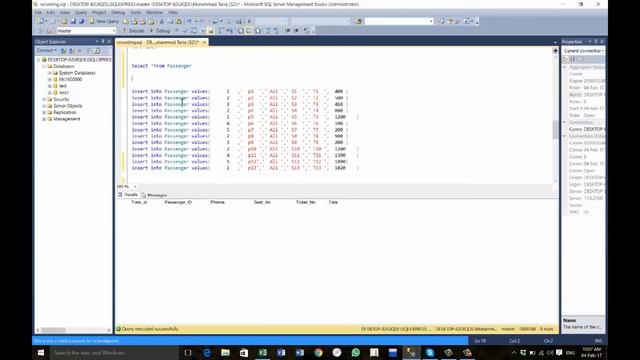
Task: Expand the Management folder
Action: (44, 119)
